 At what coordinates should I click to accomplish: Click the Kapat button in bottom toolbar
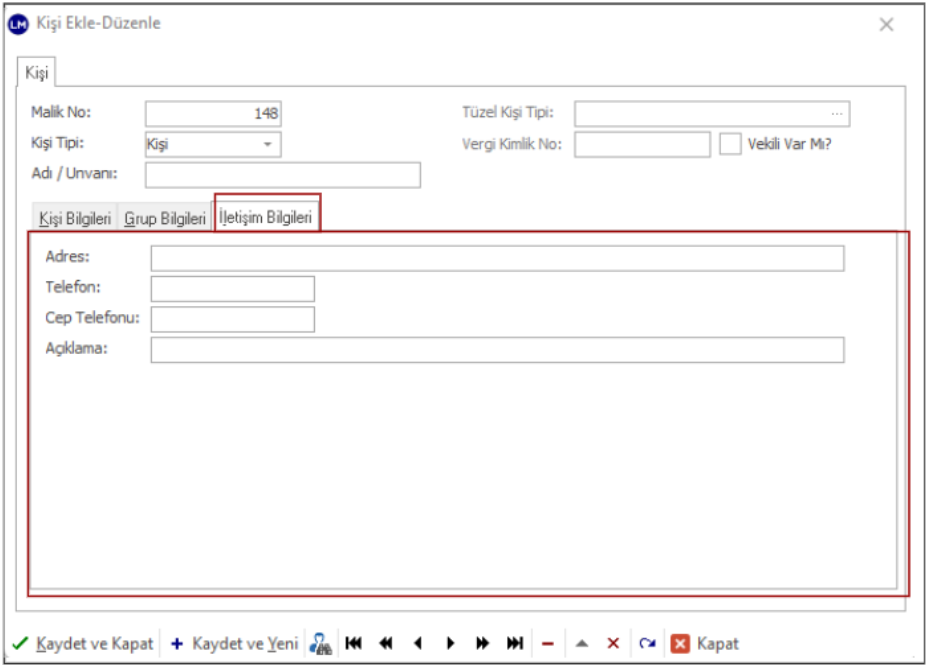706,643
